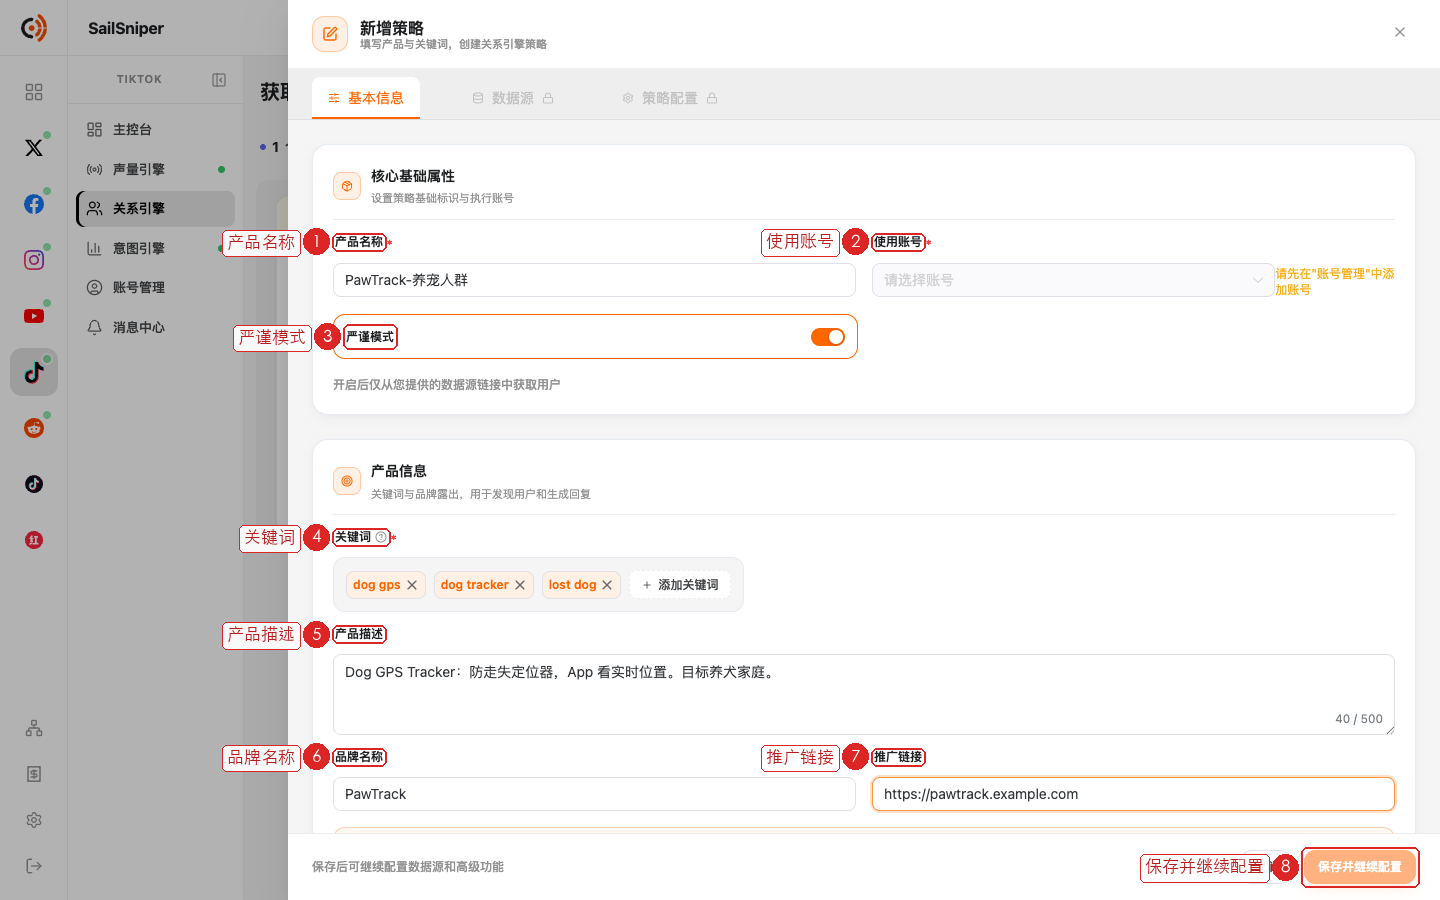Click the logout icon at bottom left
1440x900 pixels.
(x=34, y=866)
